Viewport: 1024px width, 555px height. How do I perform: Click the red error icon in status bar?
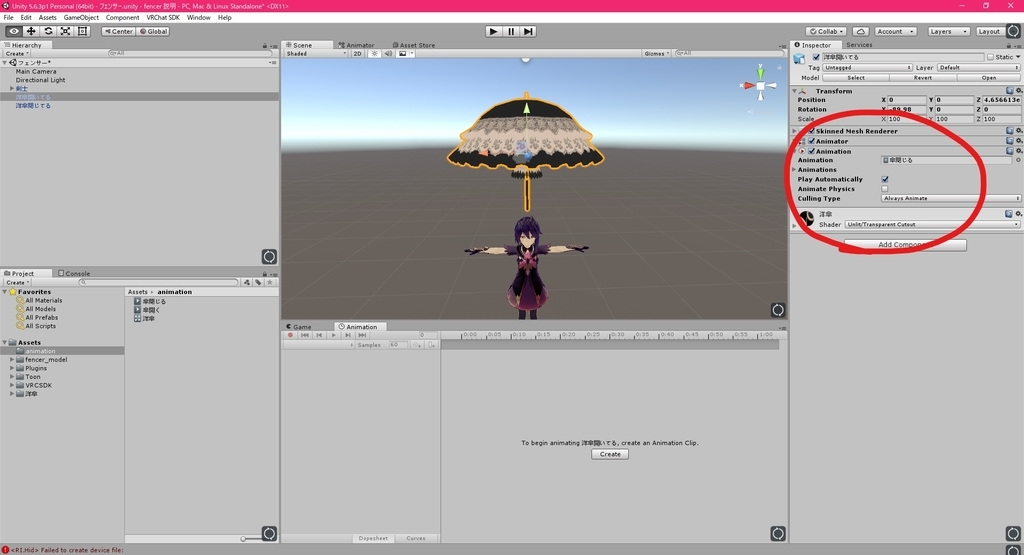(x=5, y=550)
